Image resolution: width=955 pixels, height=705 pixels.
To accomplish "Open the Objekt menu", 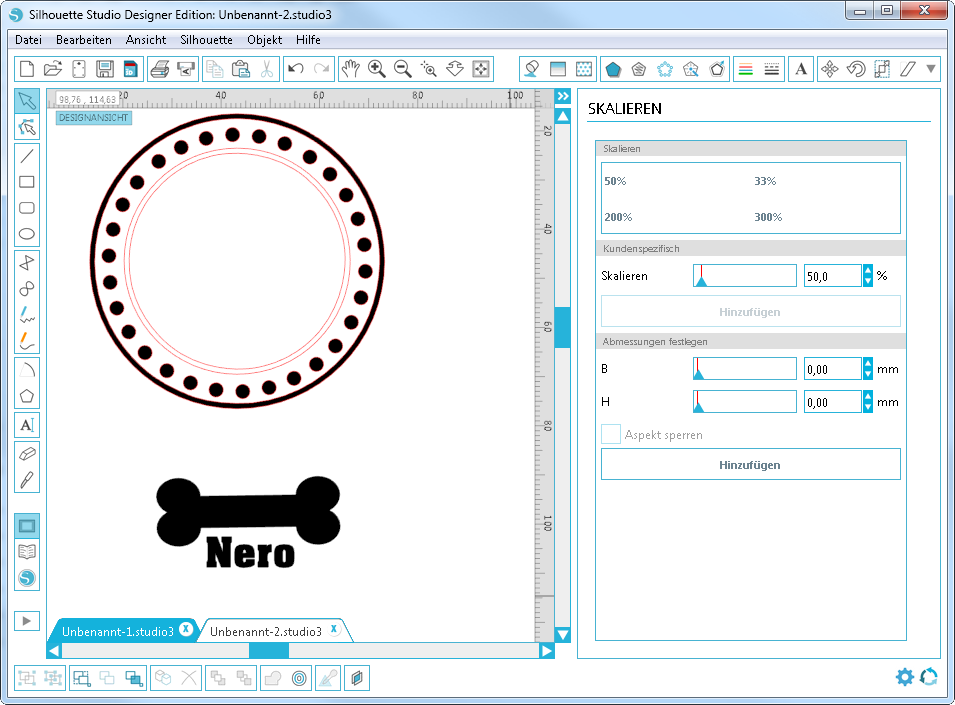I will click(x=265, y=40).
